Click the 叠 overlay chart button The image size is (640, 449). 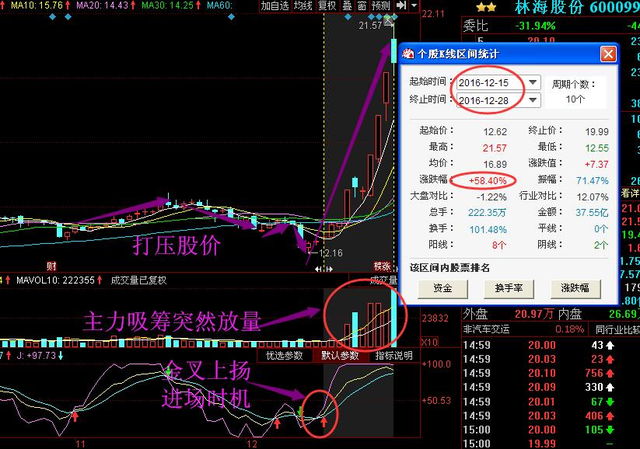tap(347, 6)
